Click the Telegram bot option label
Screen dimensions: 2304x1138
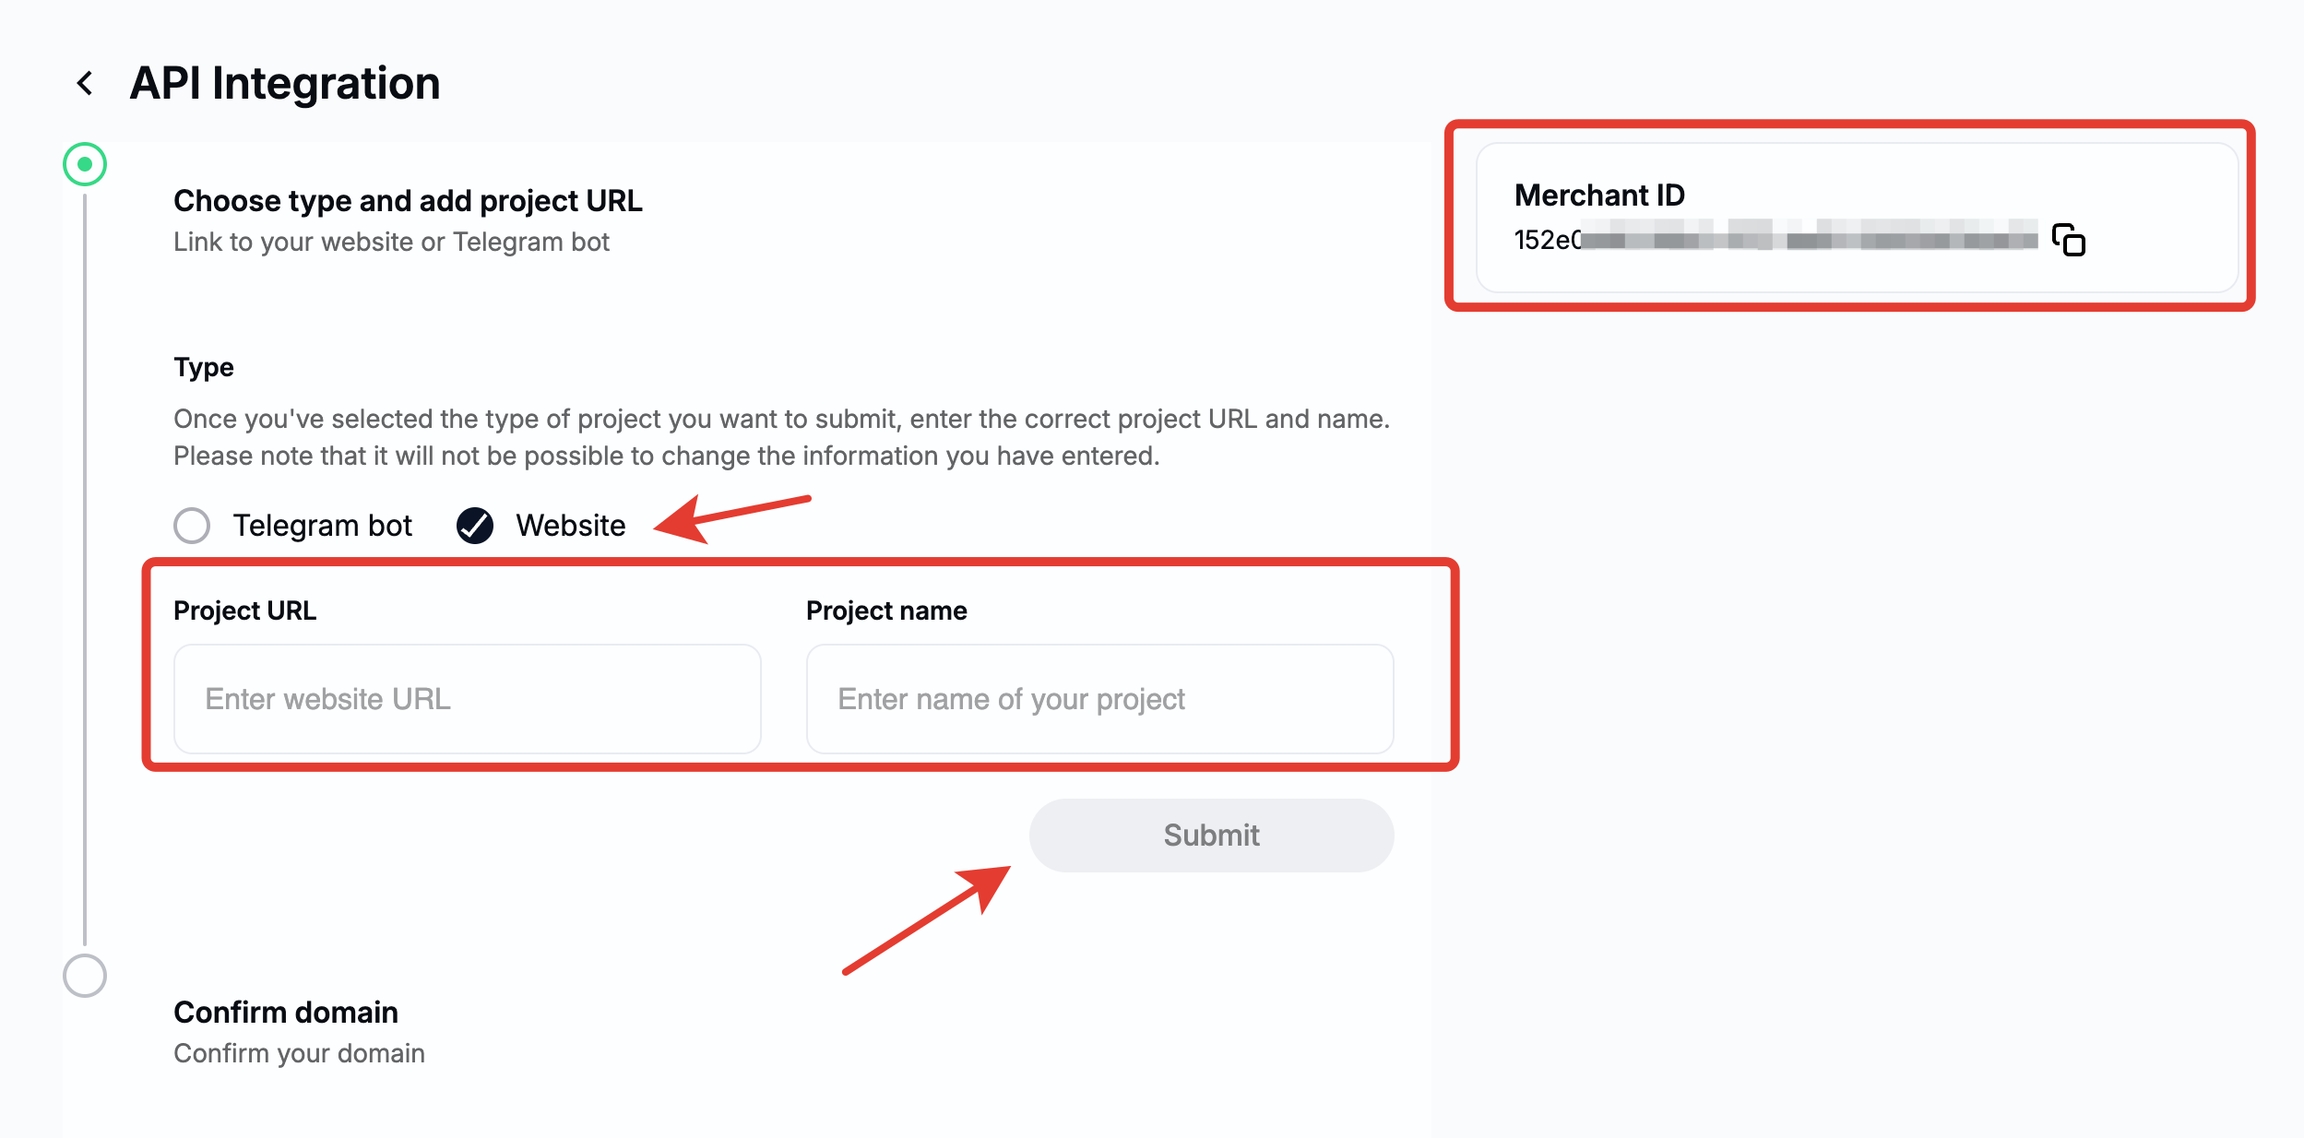[x=322, y=525]
